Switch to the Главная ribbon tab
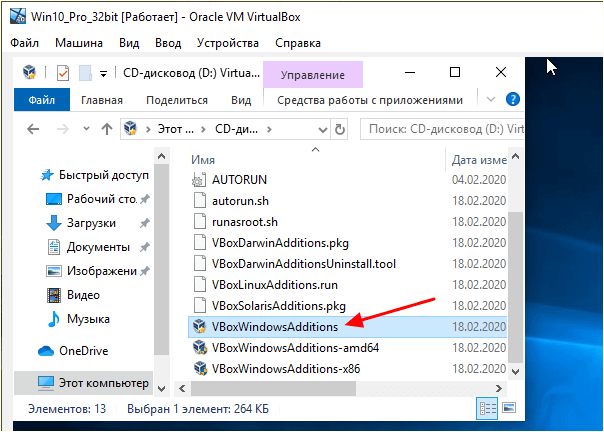Image resolution: width=604 pixels, height=432 pixels. [102, 100]
